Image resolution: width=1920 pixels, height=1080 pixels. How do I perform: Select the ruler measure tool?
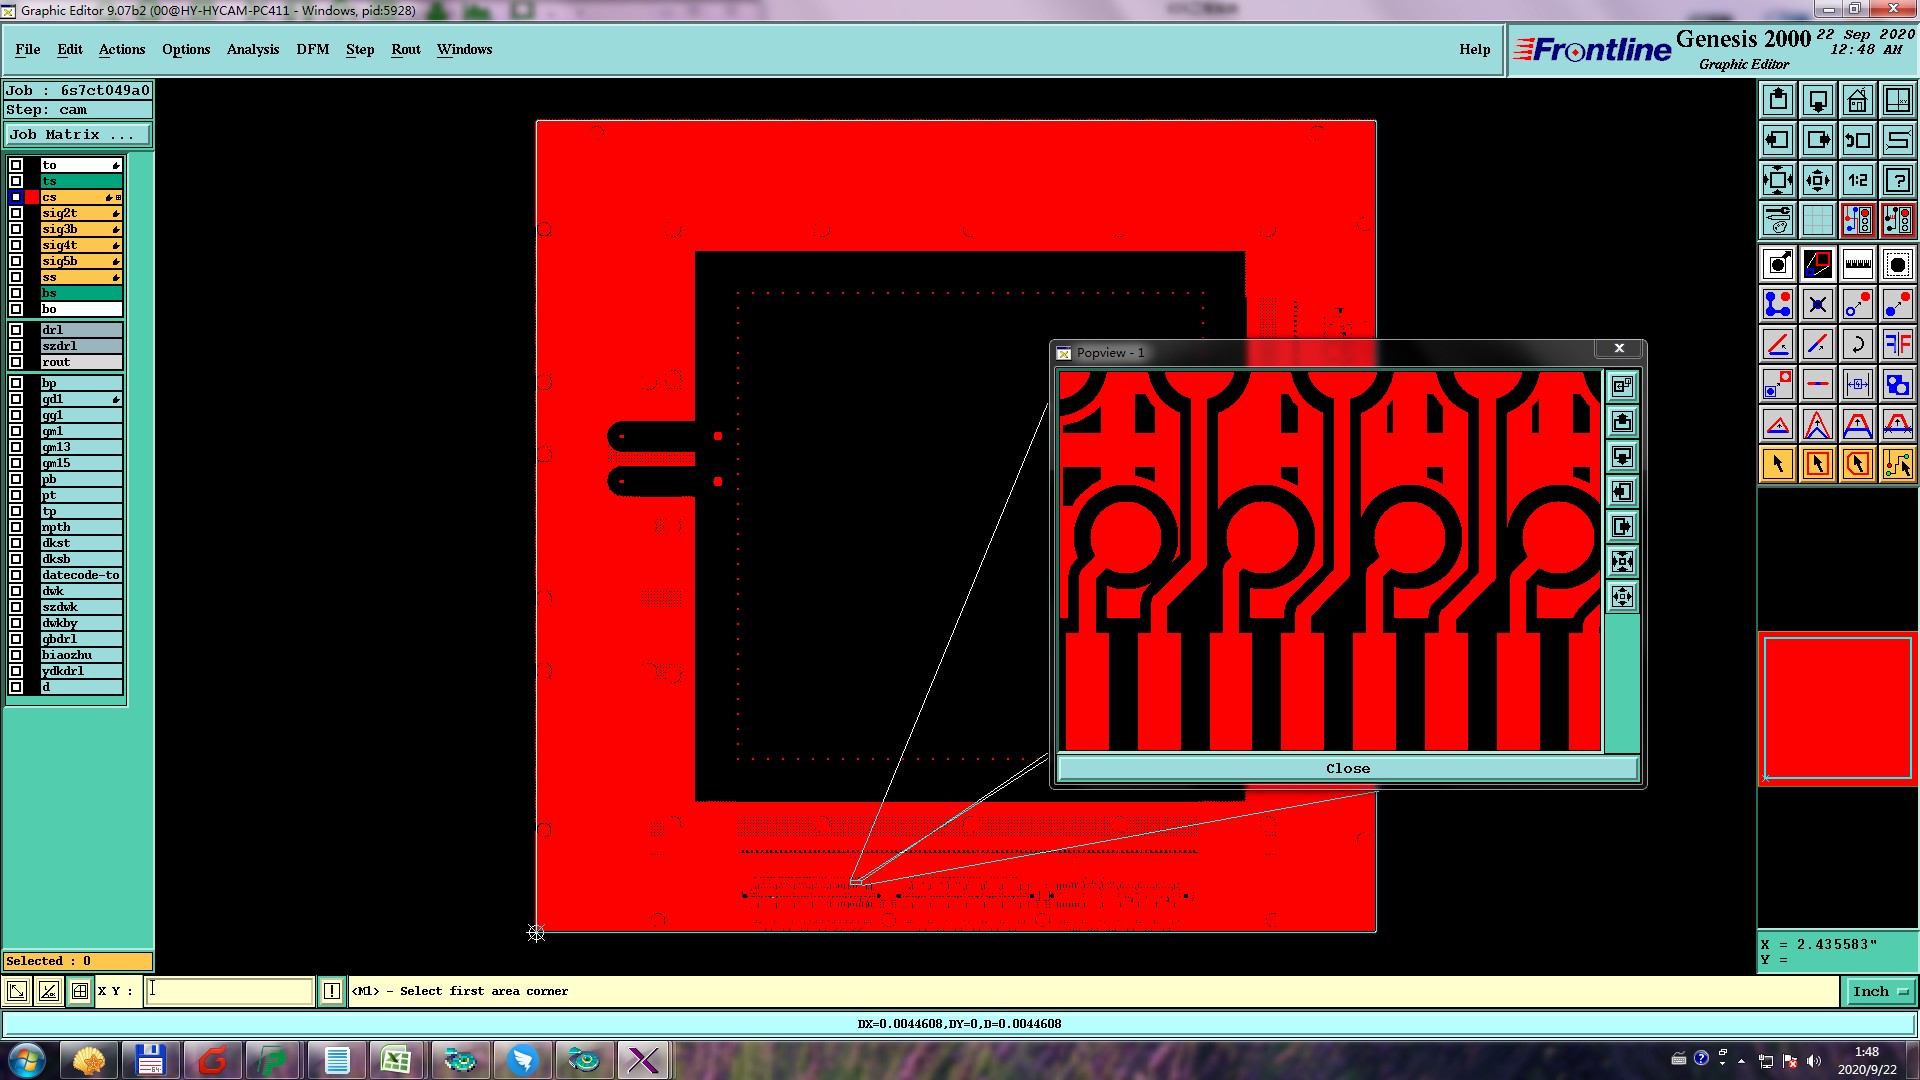coord(1857,264)
